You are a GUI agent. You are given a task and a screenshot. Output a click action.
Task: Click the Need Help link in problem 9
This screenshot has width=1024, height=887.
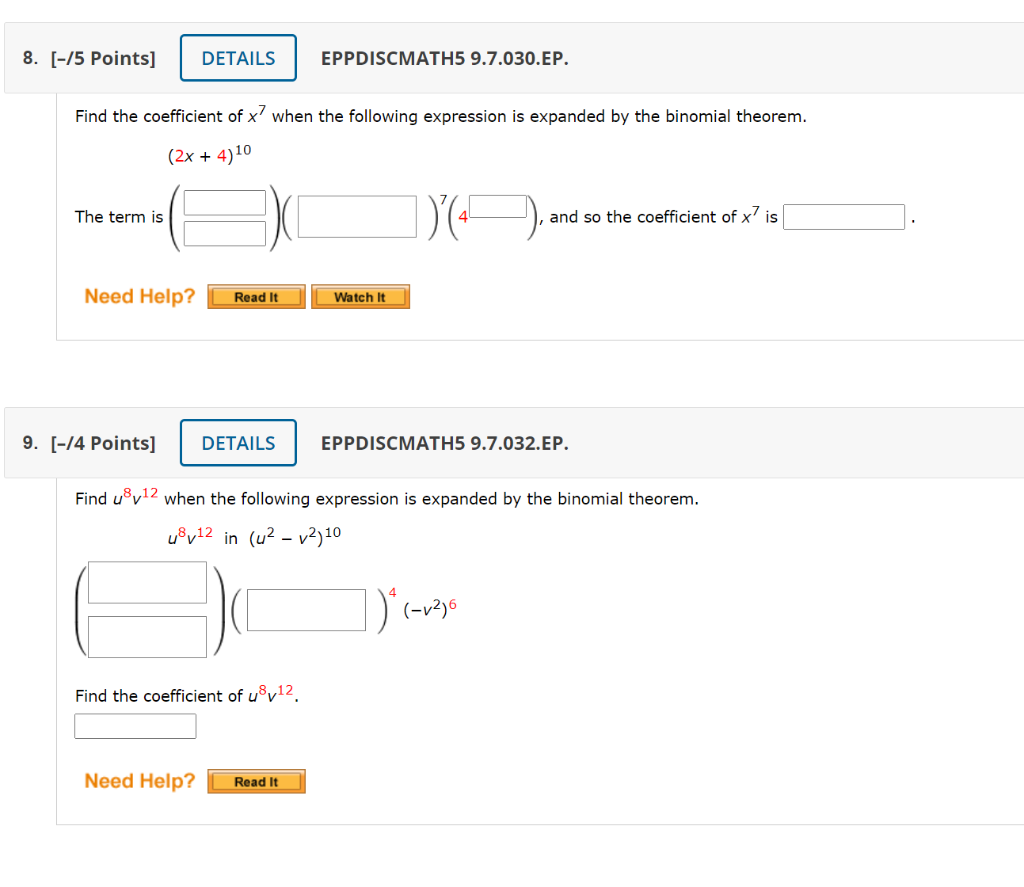[x=139, y=781]
